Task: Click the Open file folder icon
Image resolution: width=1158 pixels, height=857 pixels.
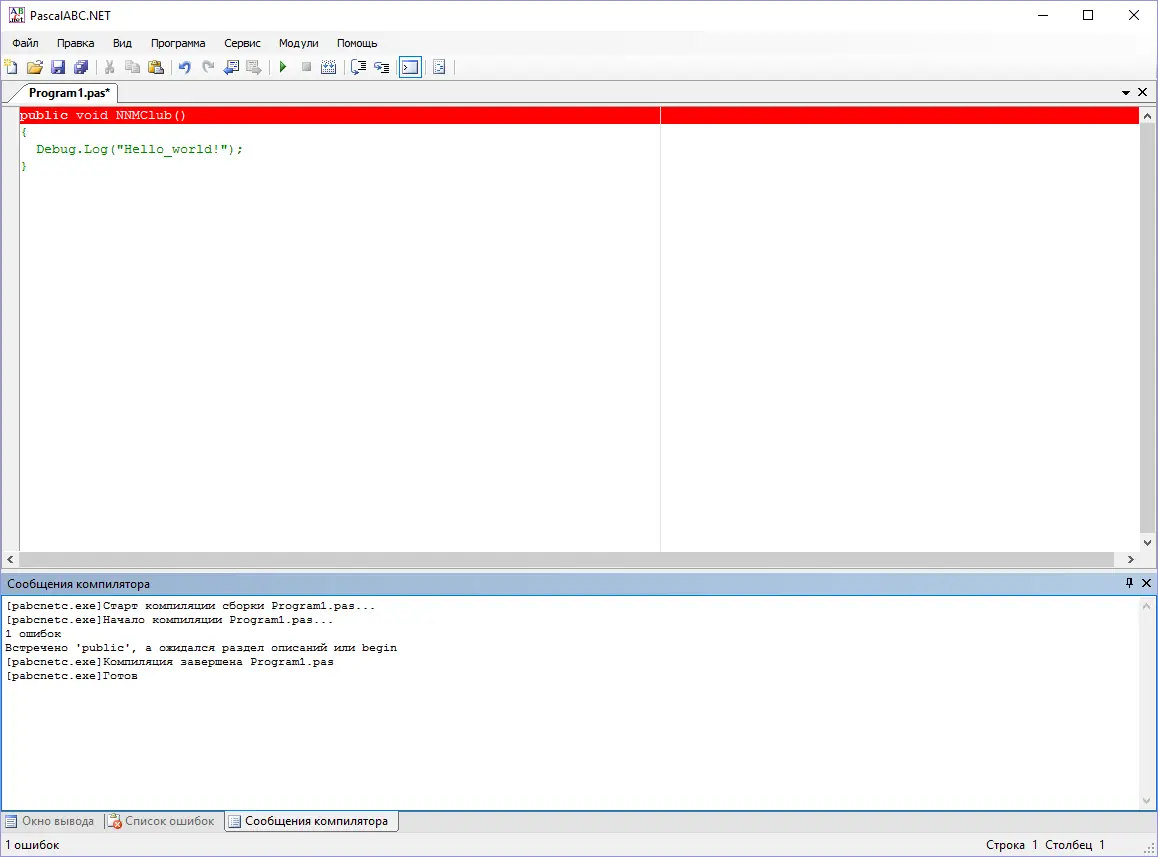Action: (x=35, y=67)
